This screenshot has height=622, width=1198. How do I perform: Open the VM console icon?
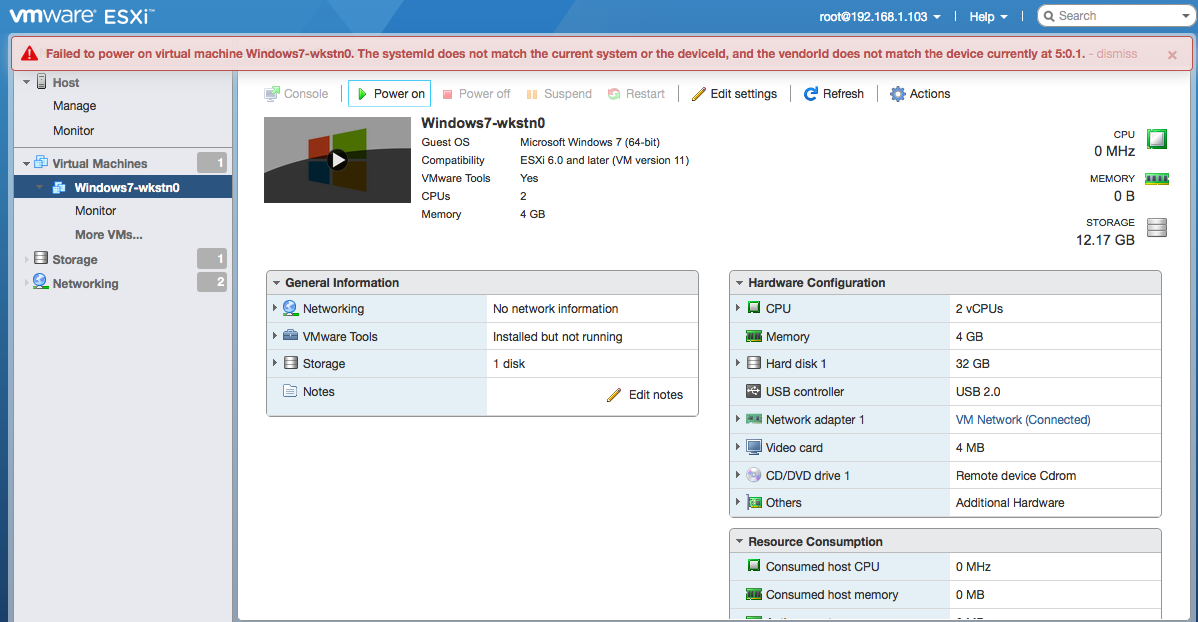296,93
